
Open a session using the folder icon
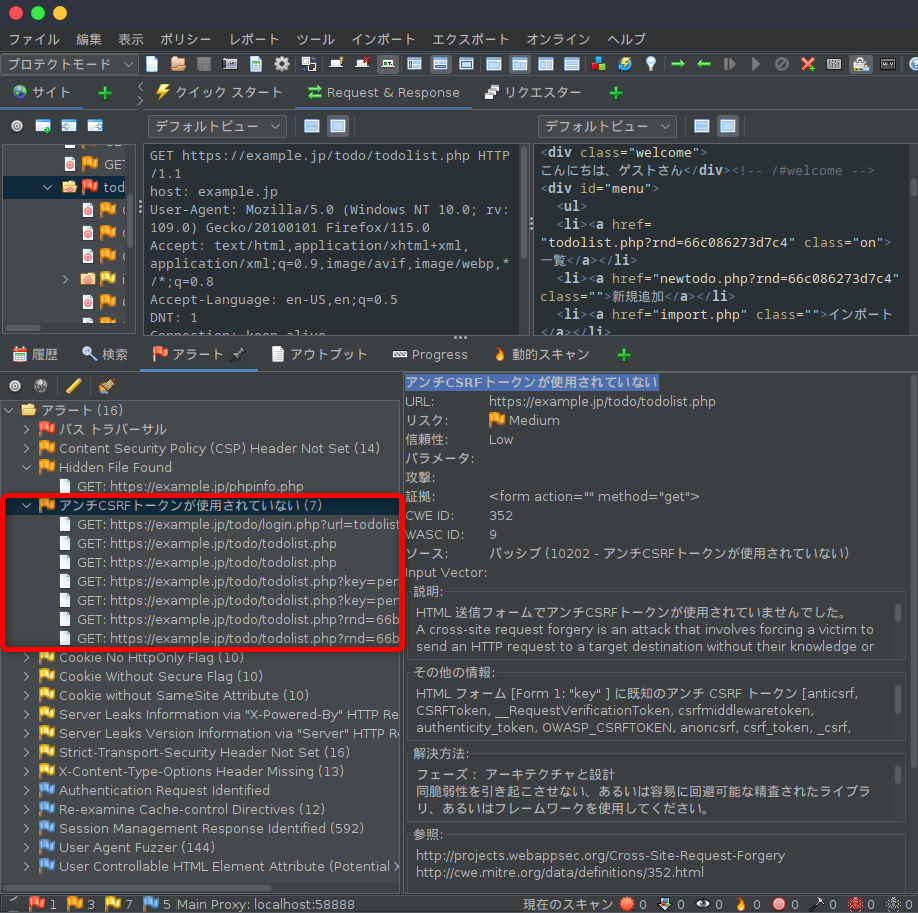tap(176, 63)
